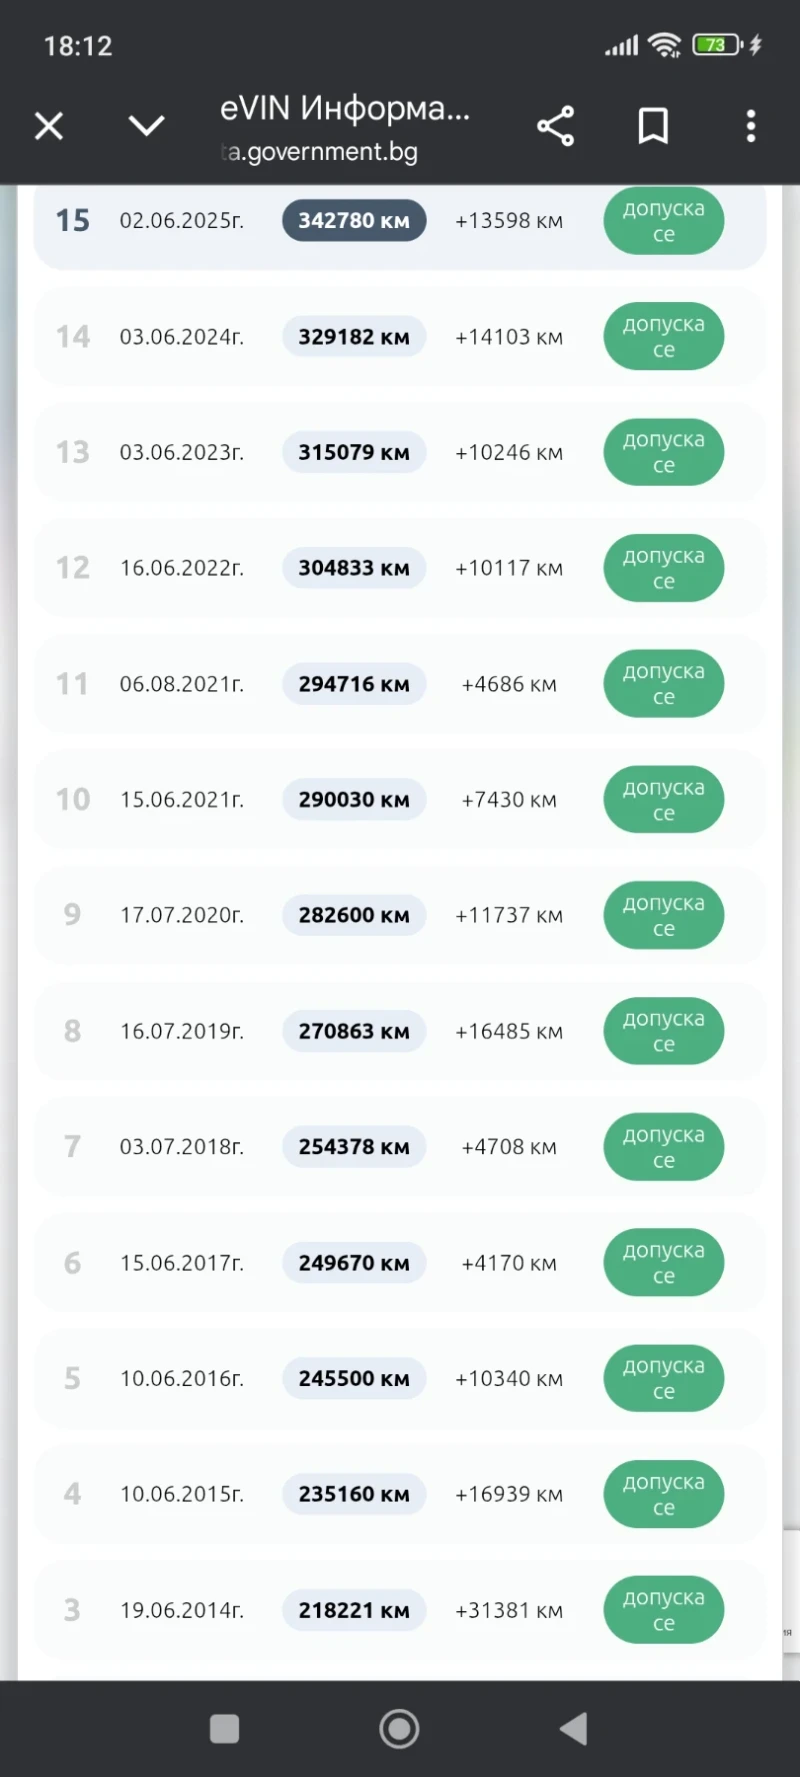
Task: Close the eVIN browser tab
Action: coord(49,126)
